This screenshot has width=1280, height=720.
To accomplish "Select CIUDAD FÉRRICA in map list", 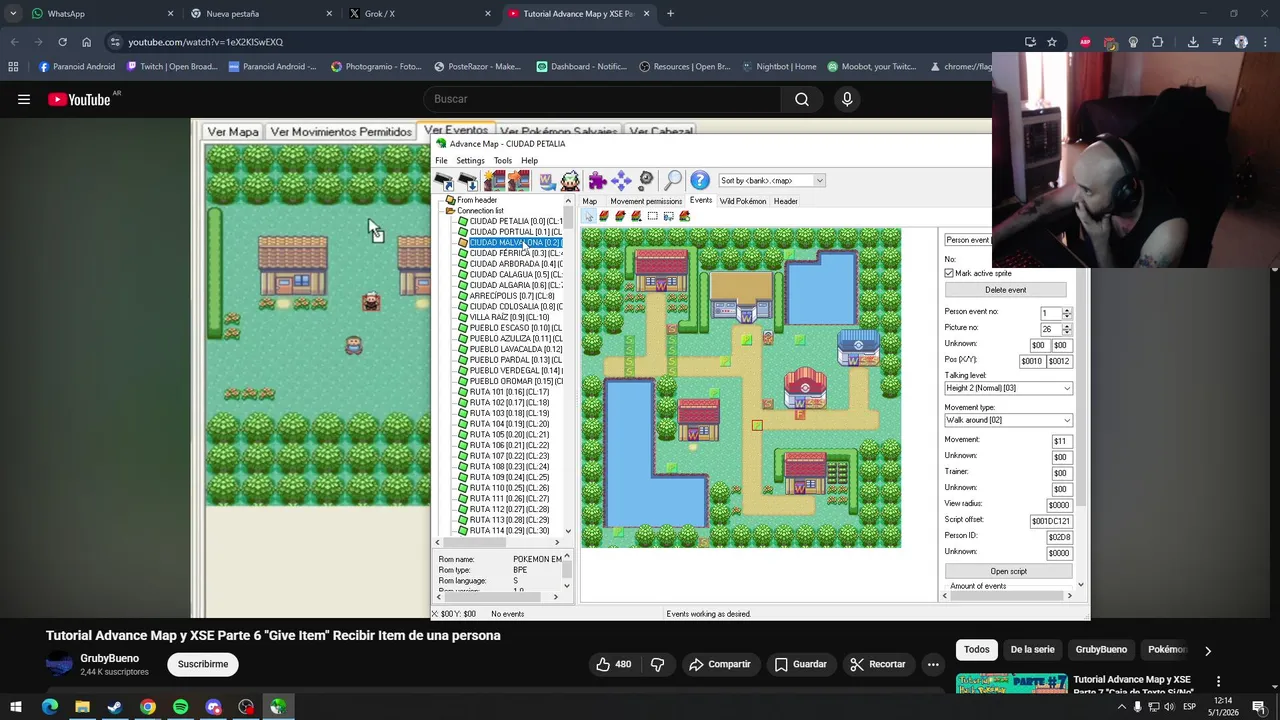I will point(514,253).
